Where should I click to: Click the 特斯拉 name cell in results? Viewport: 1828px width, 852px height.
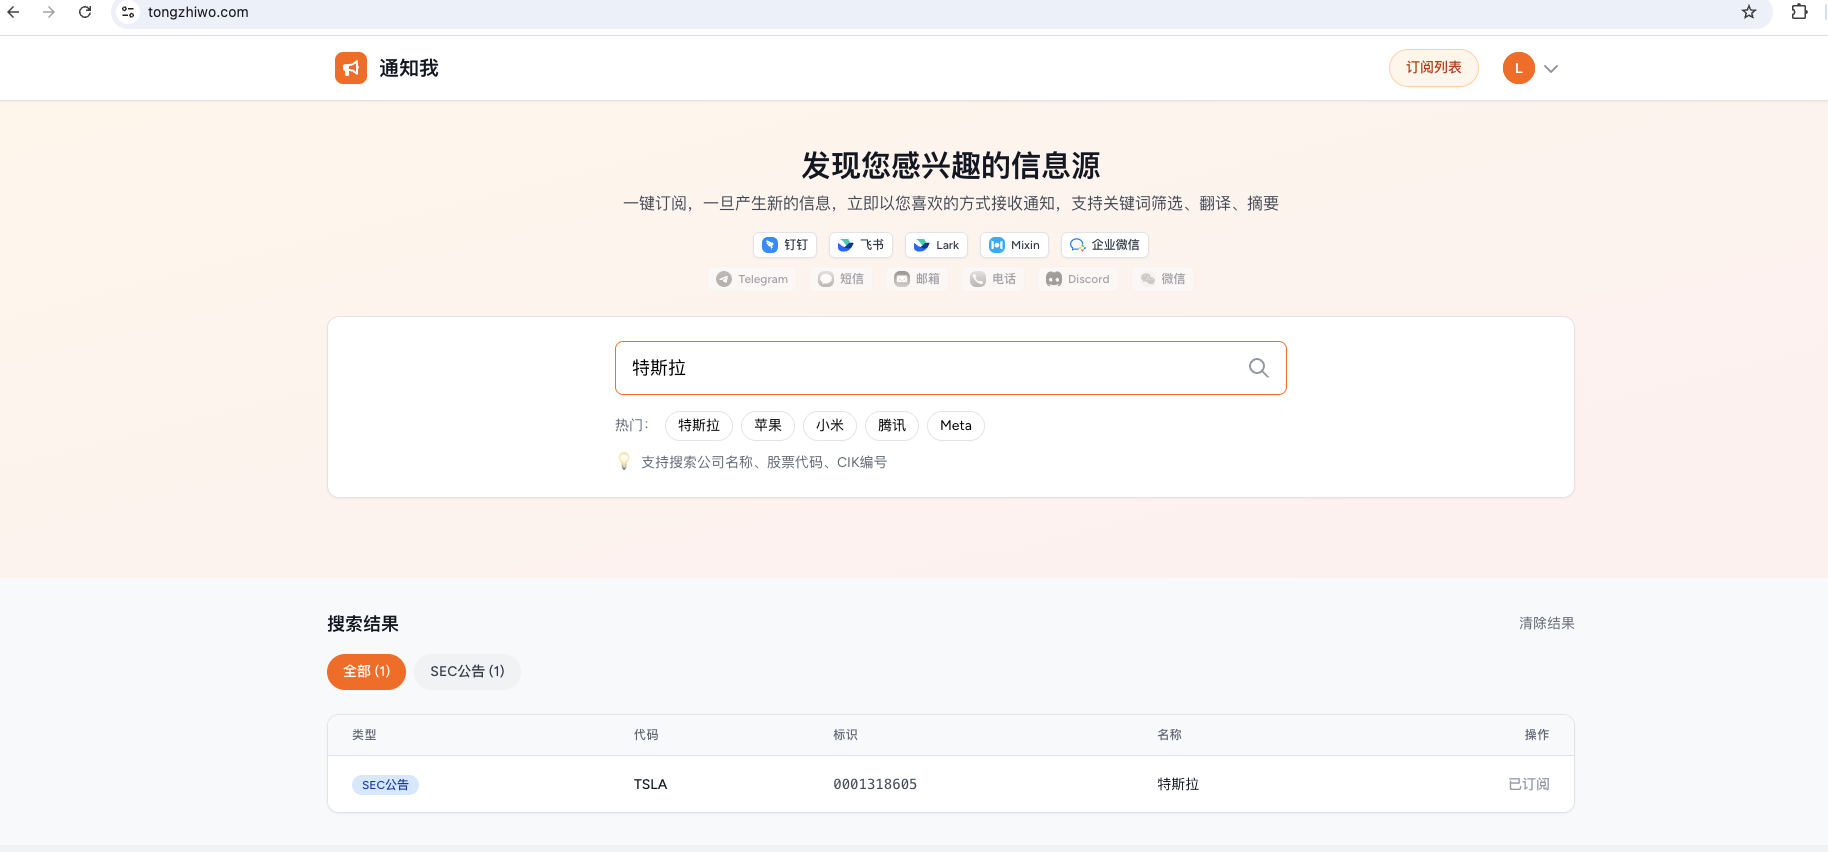point(1178,784)
